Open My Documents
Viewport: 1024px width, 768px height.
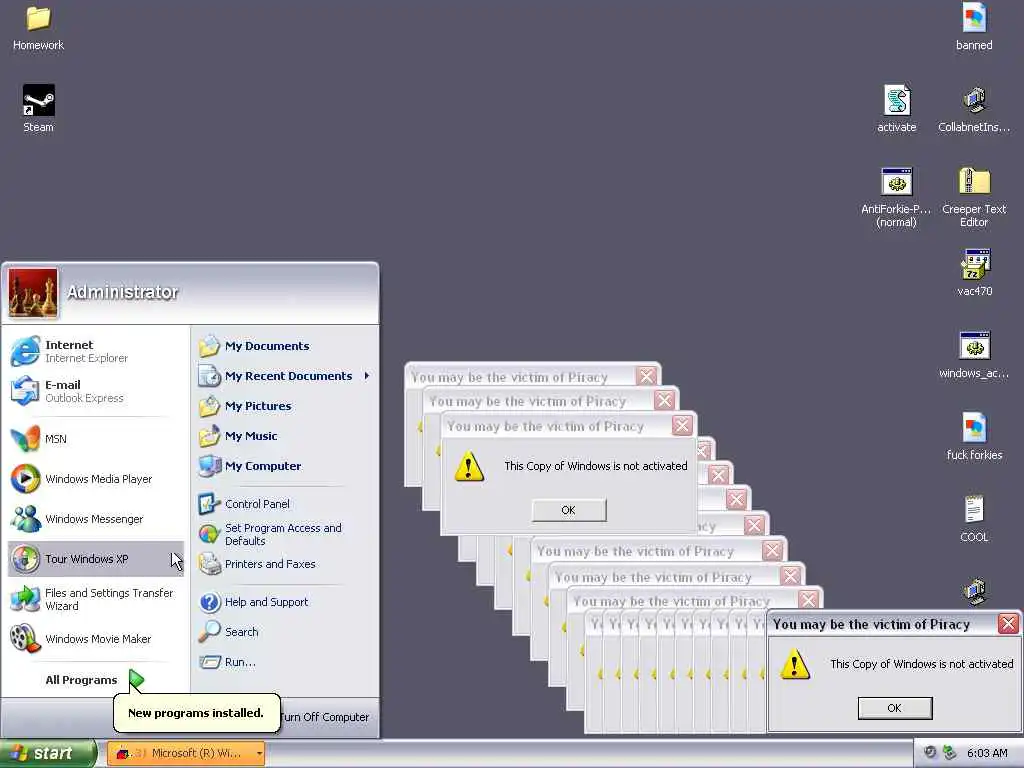(285, 345)
